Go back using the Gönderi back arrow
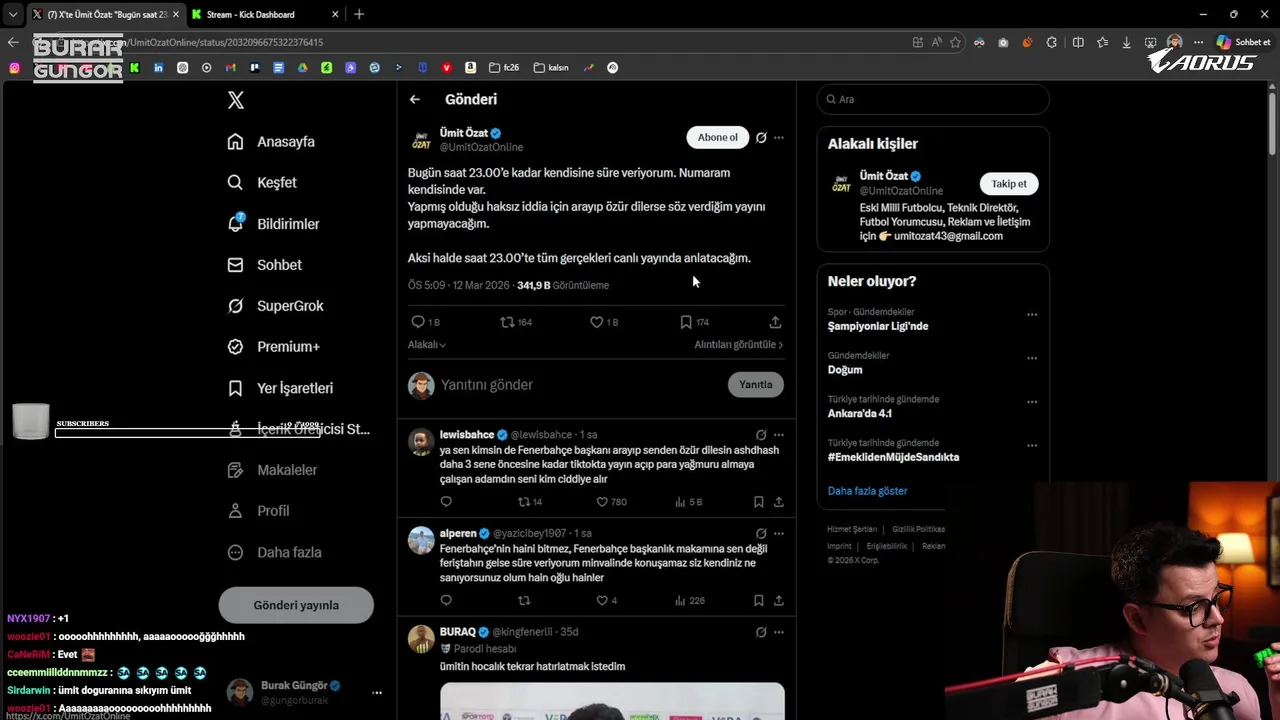This screenshot has width=1280, height=720. tap(415, 99)
